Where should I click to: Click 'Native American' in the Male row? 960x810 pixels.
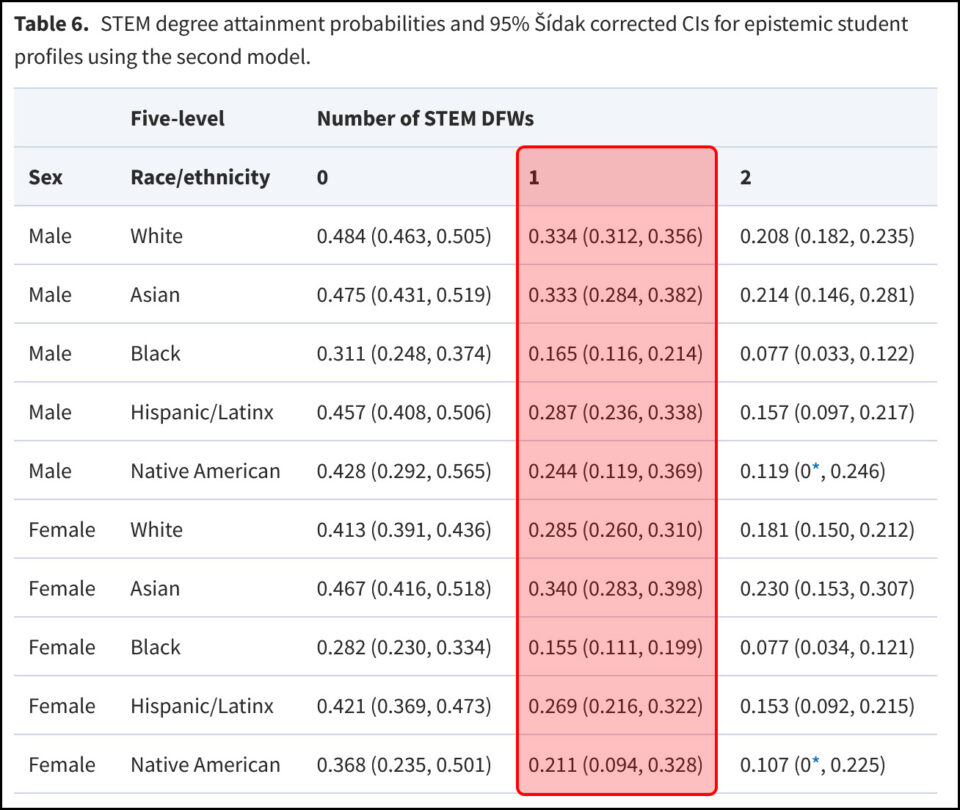[x=206, y=471]
